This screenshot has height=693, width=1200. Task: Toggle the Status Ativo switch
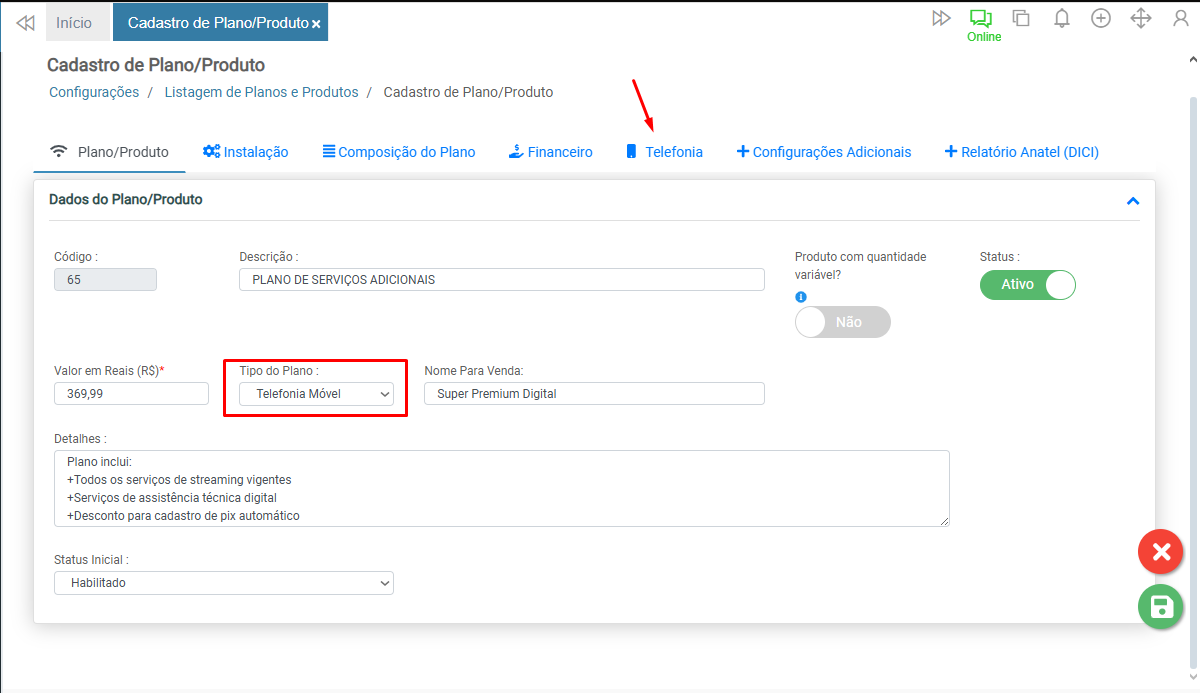point(1027,285)
